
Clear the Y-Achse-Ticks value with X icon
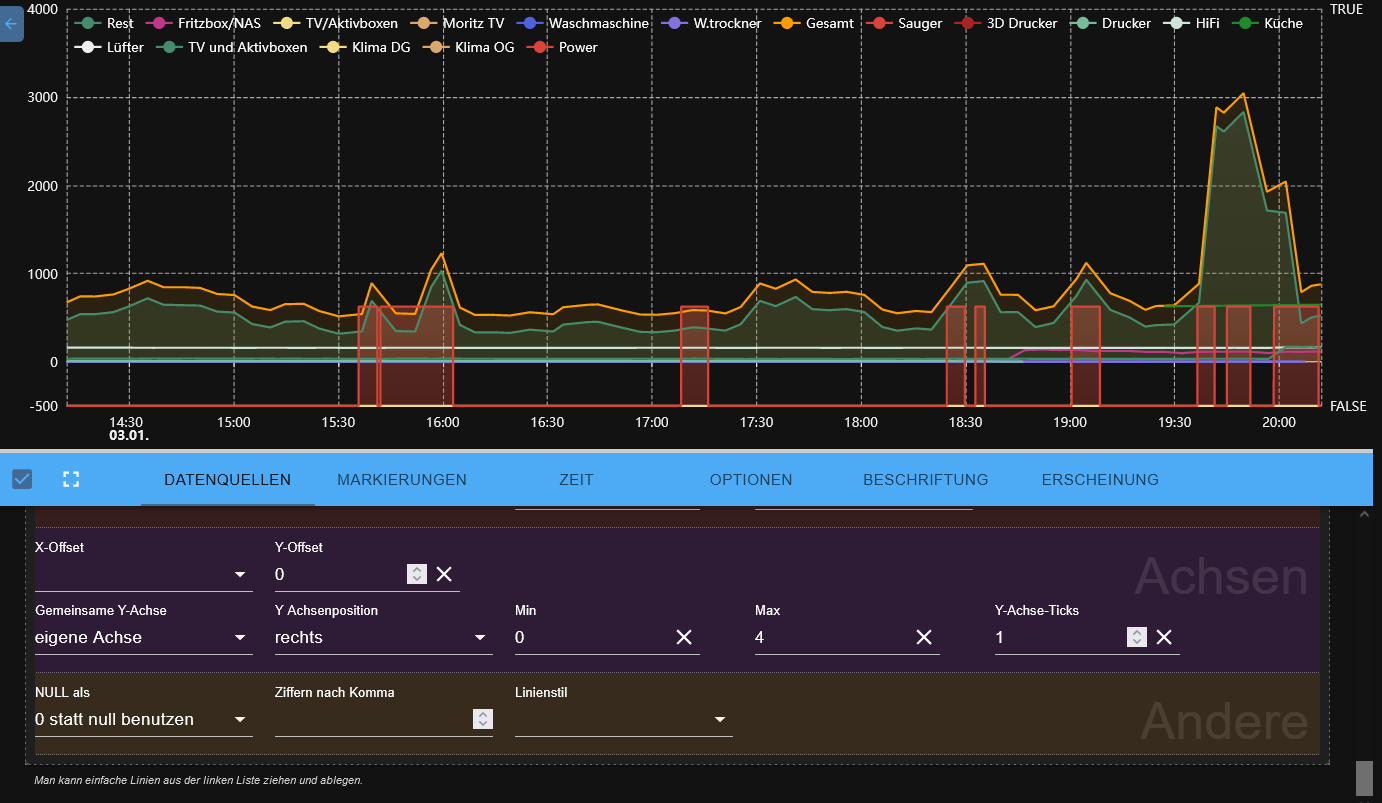(x=1164, y=637)
